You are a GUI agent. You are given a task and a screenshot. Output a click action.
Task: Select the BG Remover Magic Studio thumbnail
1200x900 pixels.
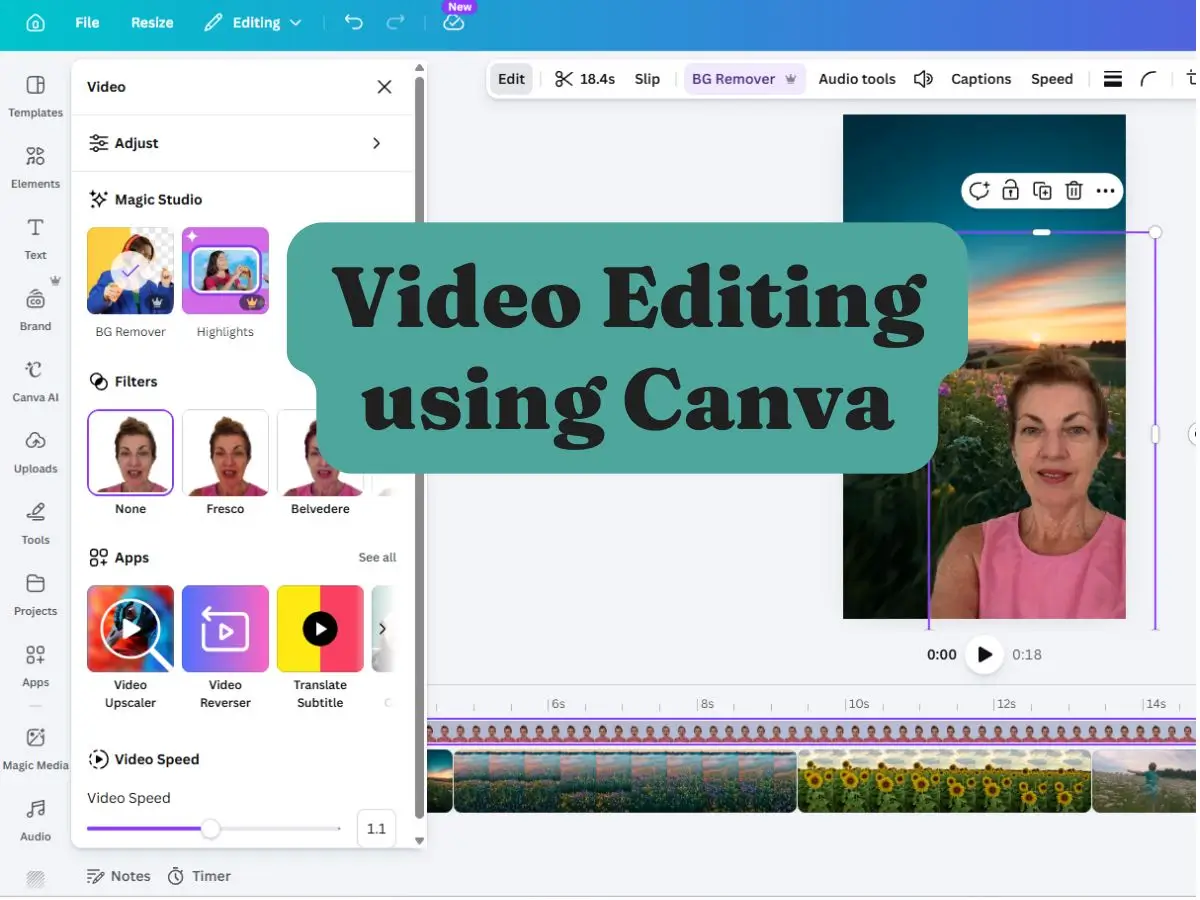click(x=130, y=271)
